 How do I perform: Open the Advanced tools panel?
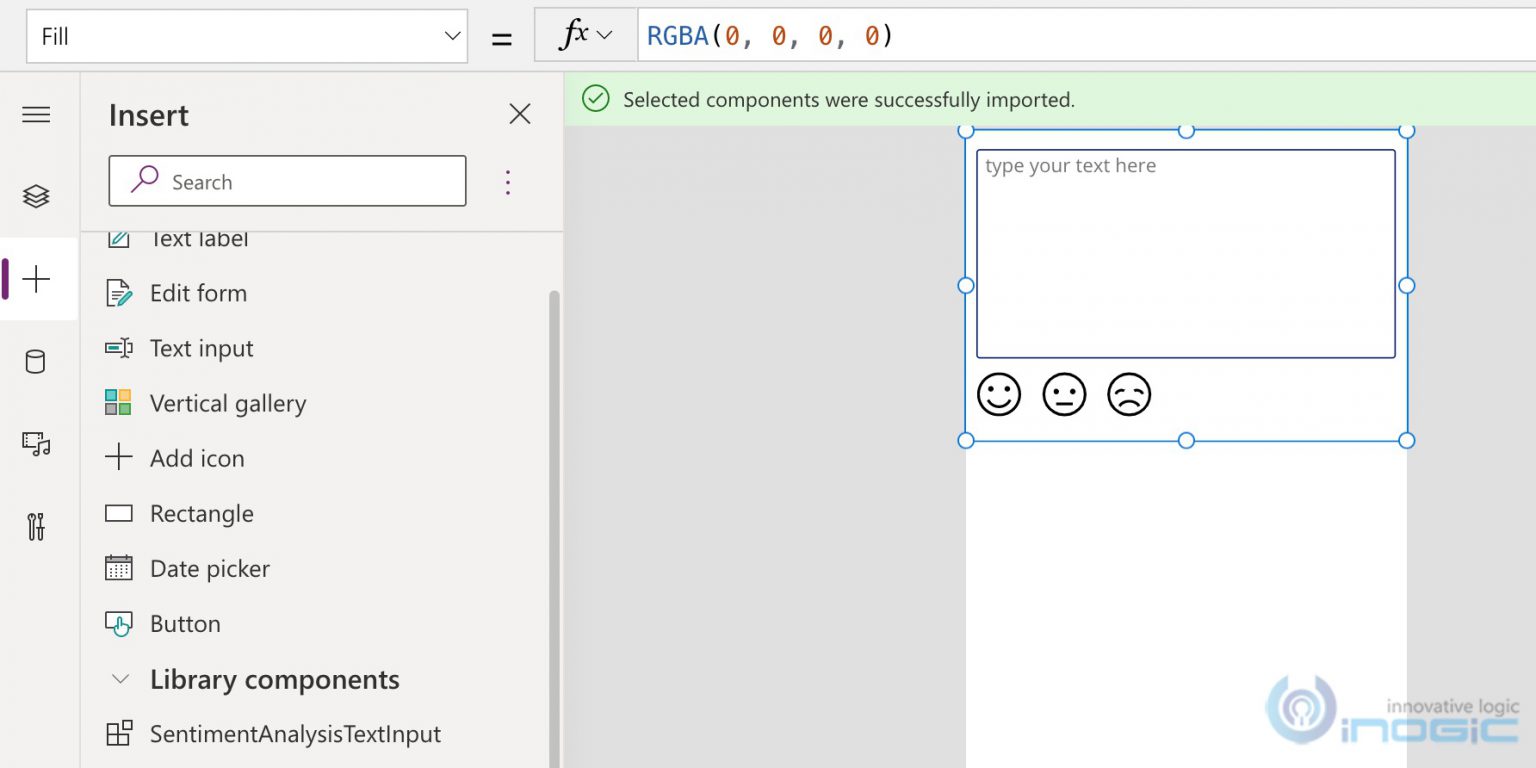37,526
